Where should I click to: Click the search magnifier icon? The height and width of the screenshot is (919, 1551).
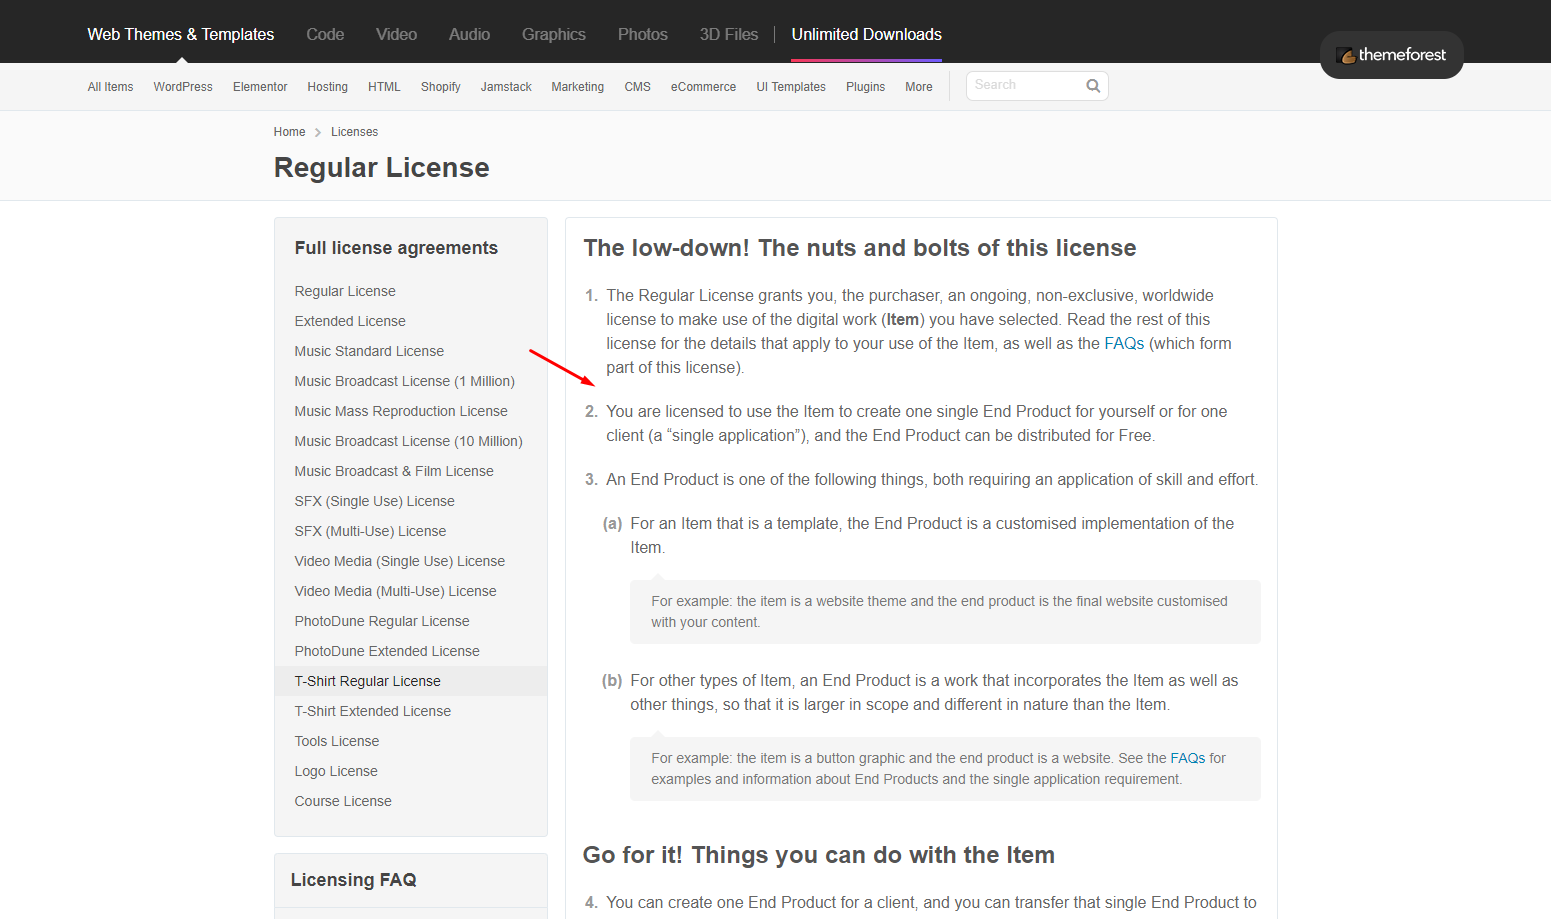pos(1093,86)
